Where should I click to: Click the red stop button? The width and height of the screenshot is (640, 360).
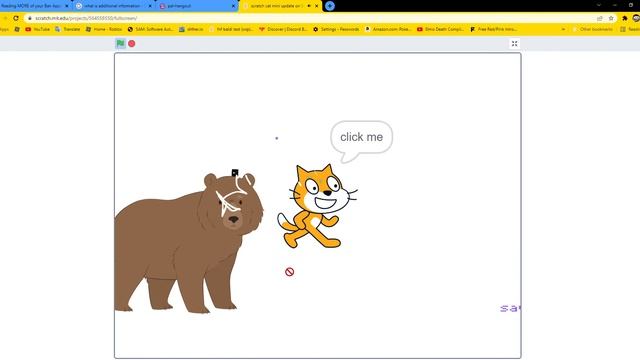pos(132,44)
